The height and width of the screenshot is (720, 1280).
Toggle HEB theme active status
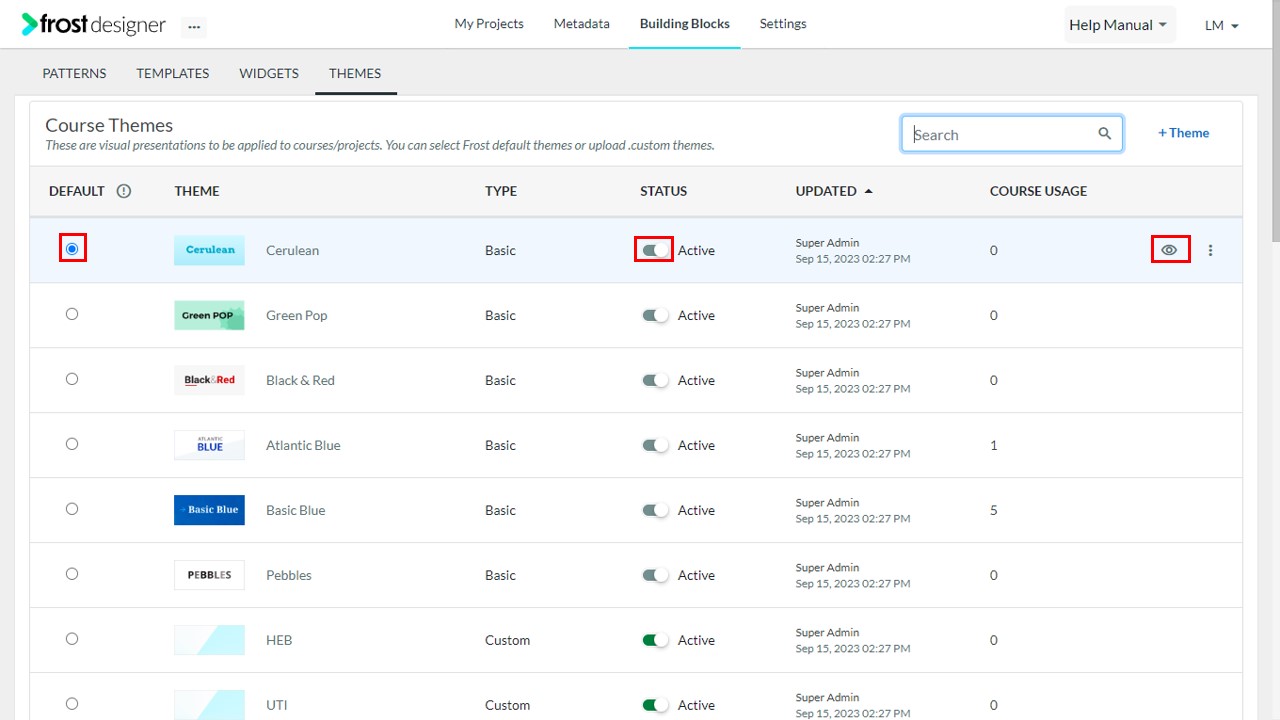[x=655, y=640]
